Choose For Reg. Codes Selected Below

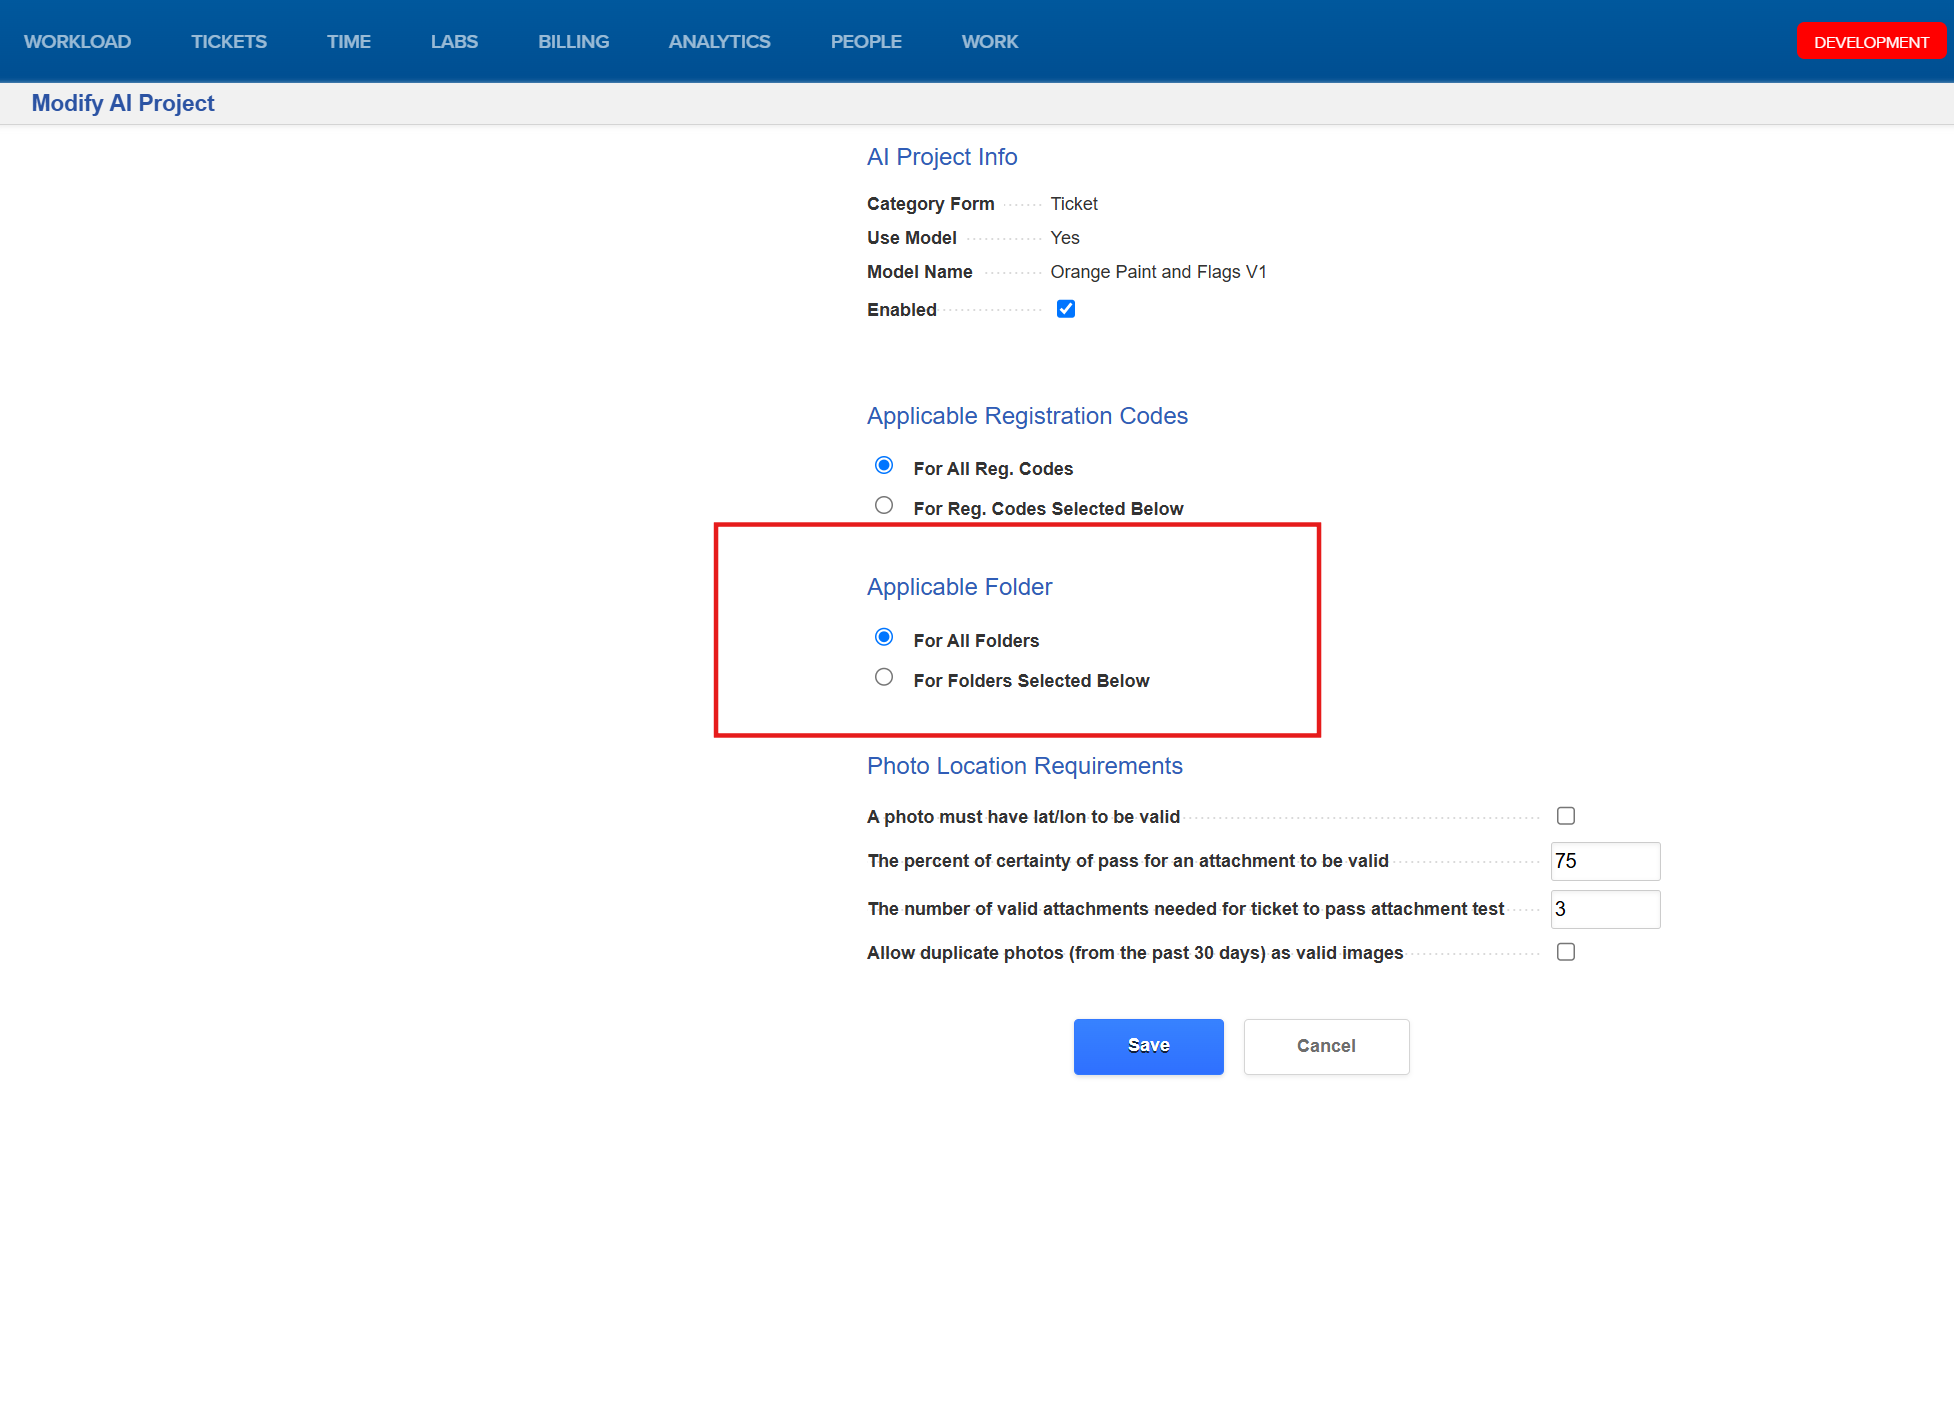pos(884,506)
